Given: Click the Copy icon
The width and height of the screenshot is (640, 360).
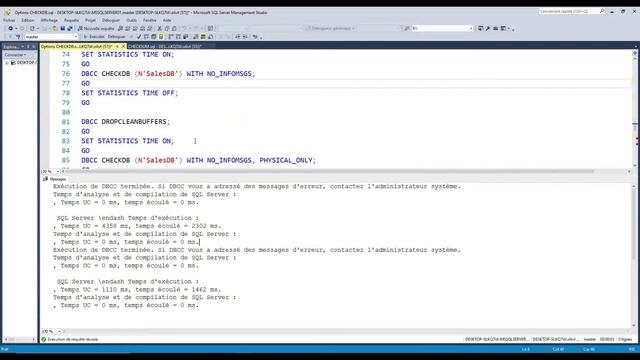Looking at the screenshot, I should click(x=167, y=28).
